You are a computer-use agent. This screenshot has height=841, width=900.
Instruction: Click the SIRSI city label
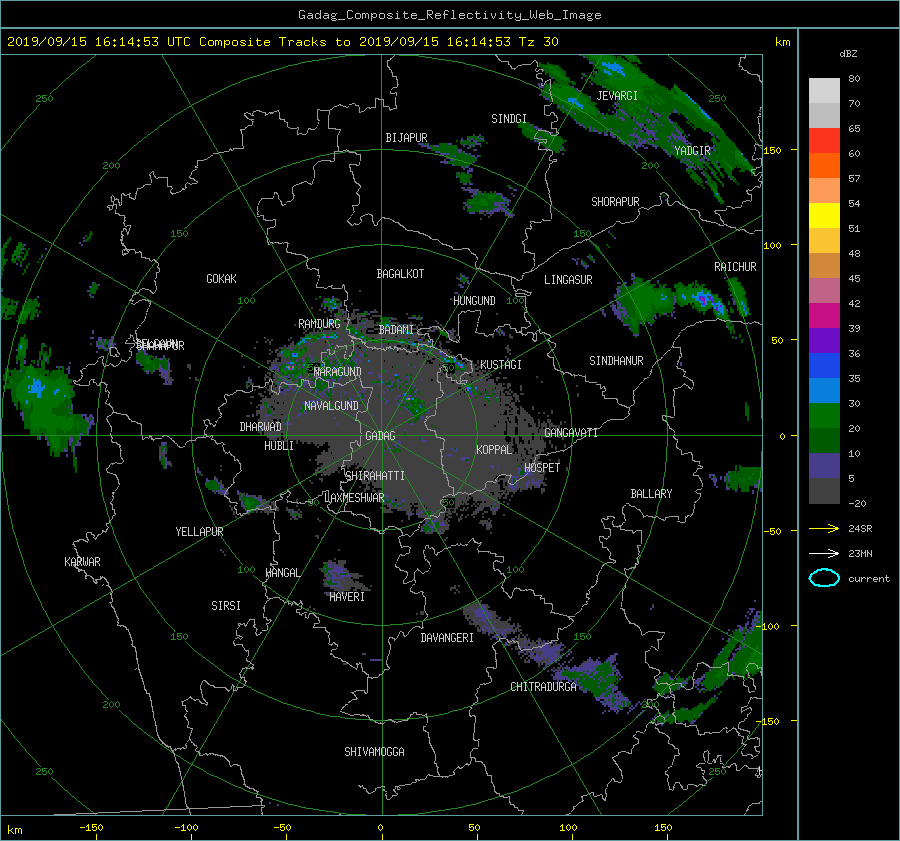pos(226,606)
